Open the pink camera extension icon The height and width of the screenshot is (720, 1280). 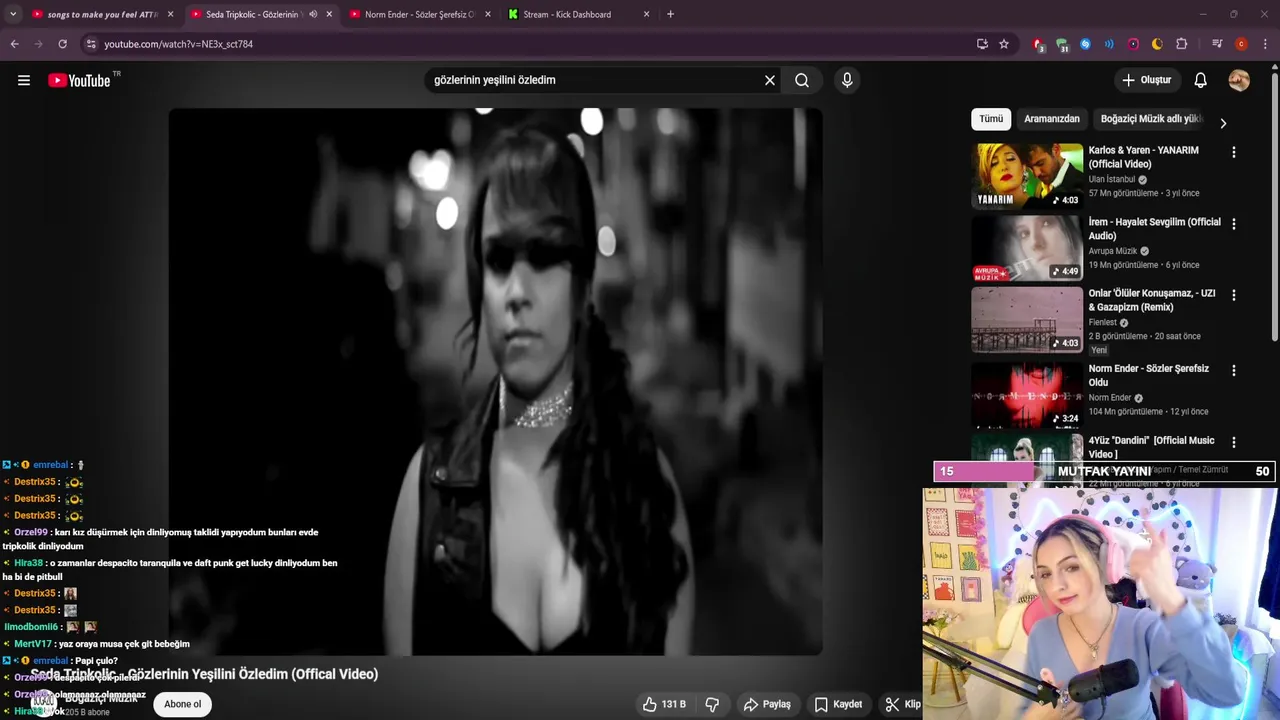tap(1133, 44)
